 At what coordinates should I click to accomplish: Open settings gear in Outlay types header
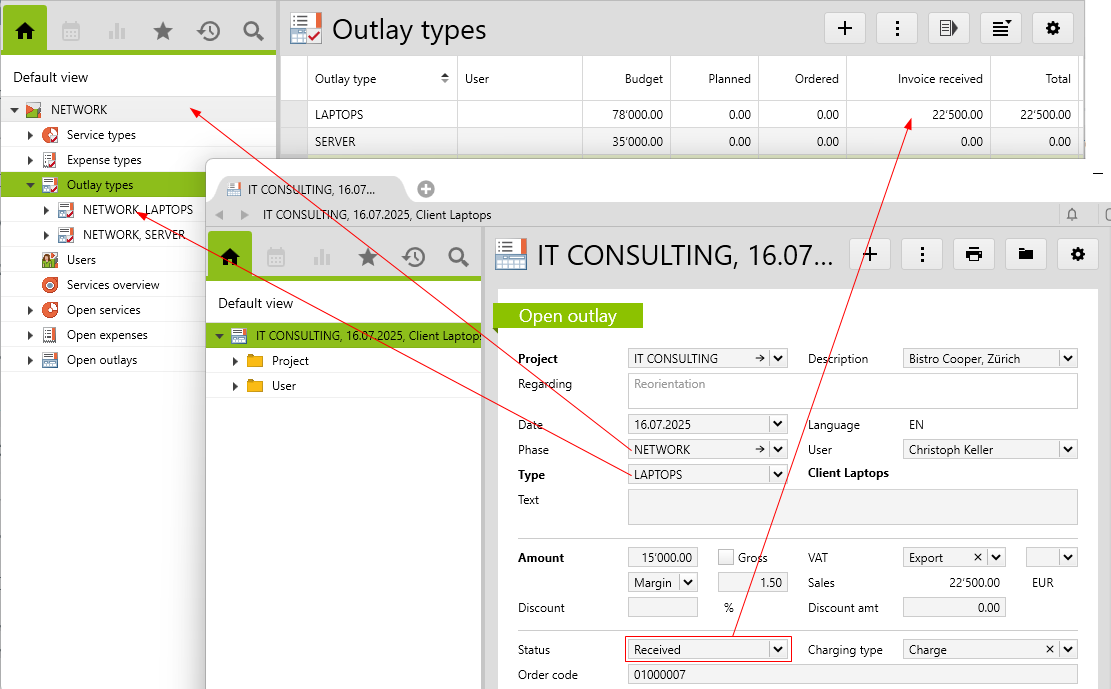(1052, 28)
